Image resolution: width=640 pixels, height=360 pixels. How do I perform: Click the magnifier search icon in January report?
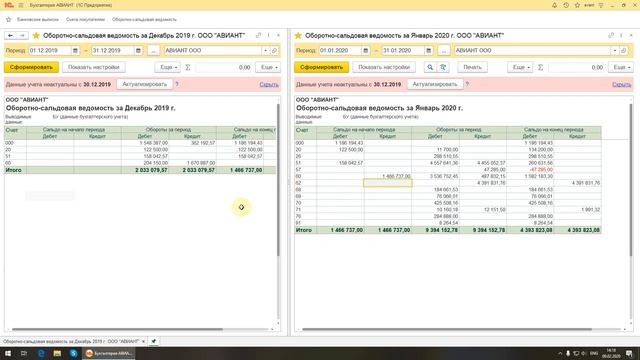(x=430, y=67)
